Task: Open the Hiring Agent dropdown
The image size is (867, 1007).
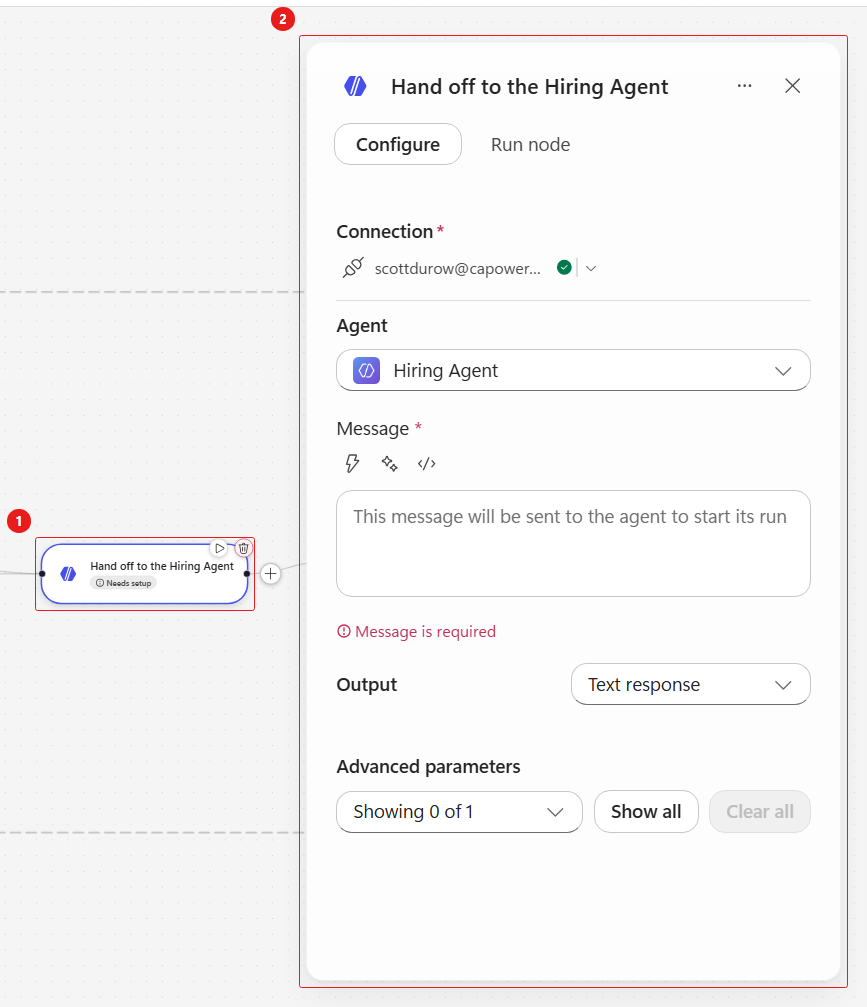Action: pos(573,371)
